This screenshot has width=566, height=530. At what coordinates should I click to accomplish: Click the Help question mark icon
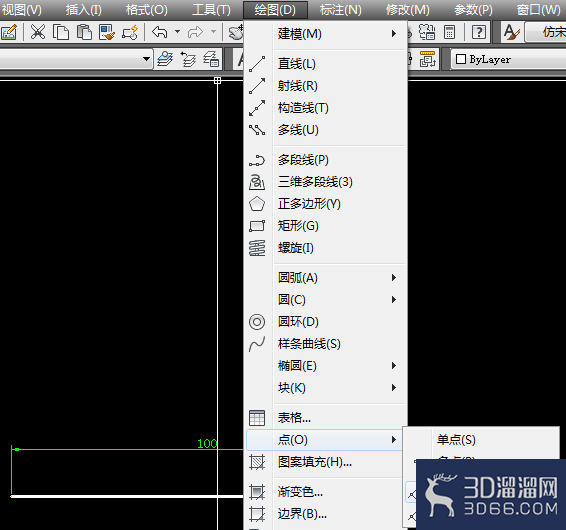coord(479,32)
